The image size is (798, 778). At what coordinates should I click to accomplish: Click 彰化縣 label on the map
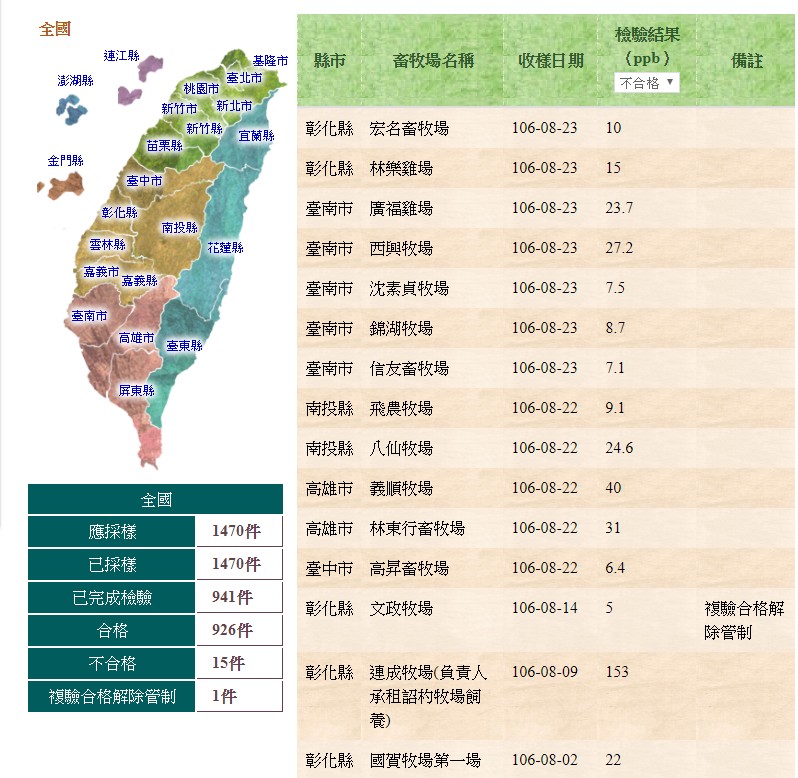point(119,213)
